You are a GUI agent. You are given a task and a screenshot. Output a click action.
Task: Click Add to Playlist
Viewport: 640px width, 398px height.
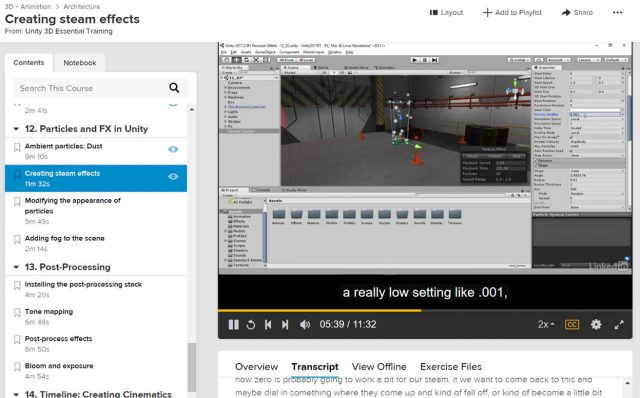(x=512, y=13)
